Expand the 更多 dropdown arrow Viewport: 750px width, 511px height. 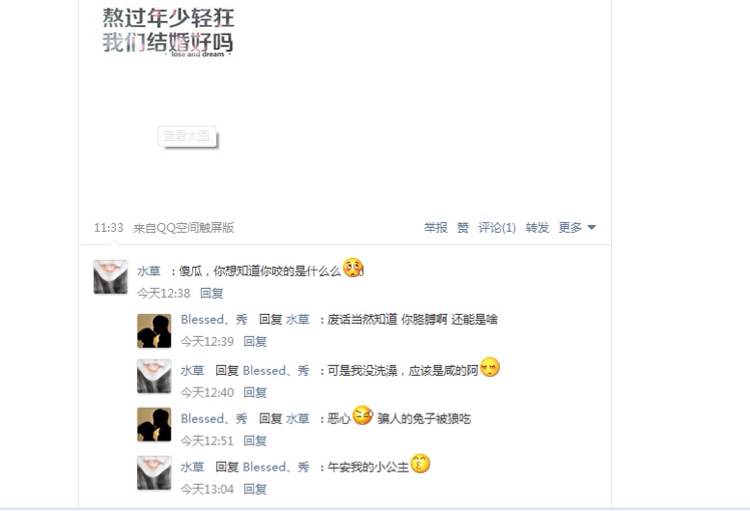point(592,228)
